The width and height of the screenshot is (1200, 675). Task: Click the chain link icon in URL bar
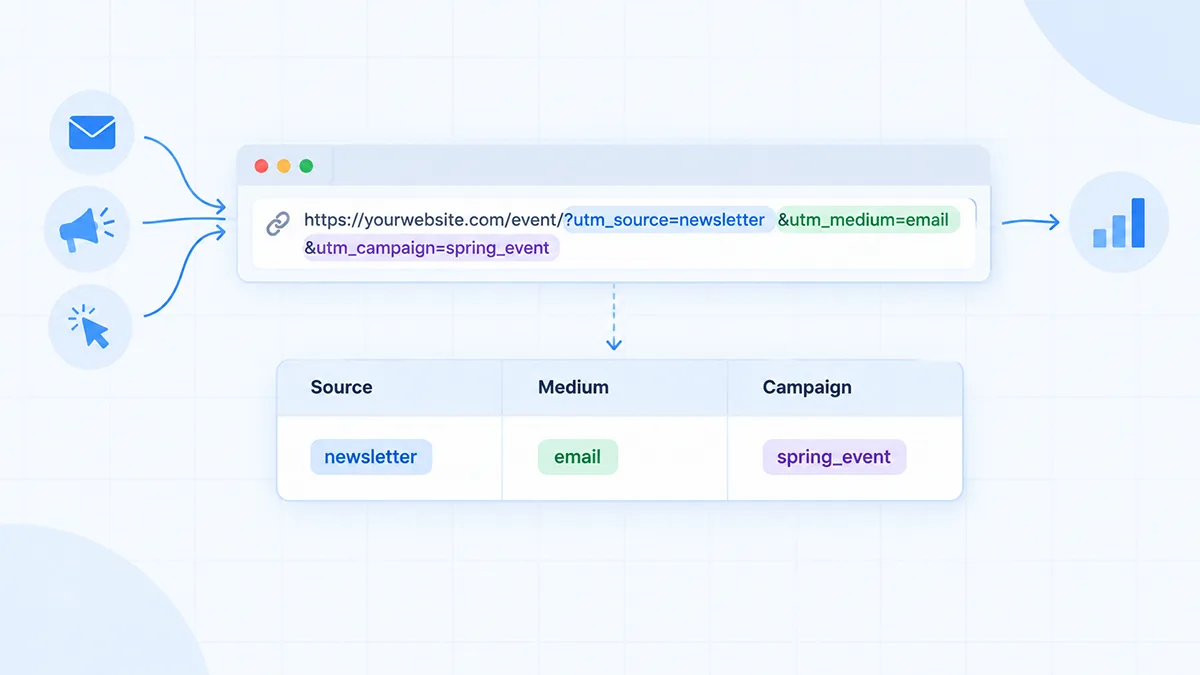point(278,224)
